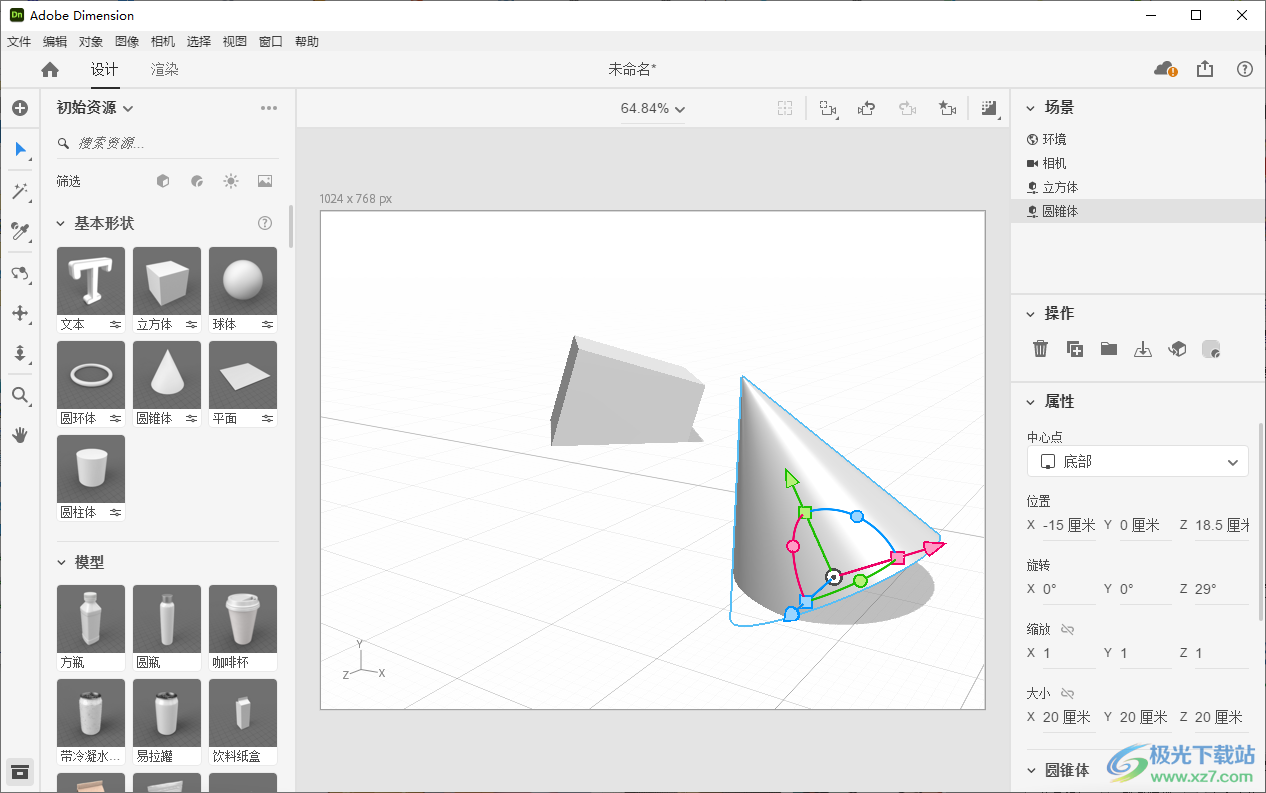
Task: Open the resources panel more options (…)
Action: [x=269, y=108]
